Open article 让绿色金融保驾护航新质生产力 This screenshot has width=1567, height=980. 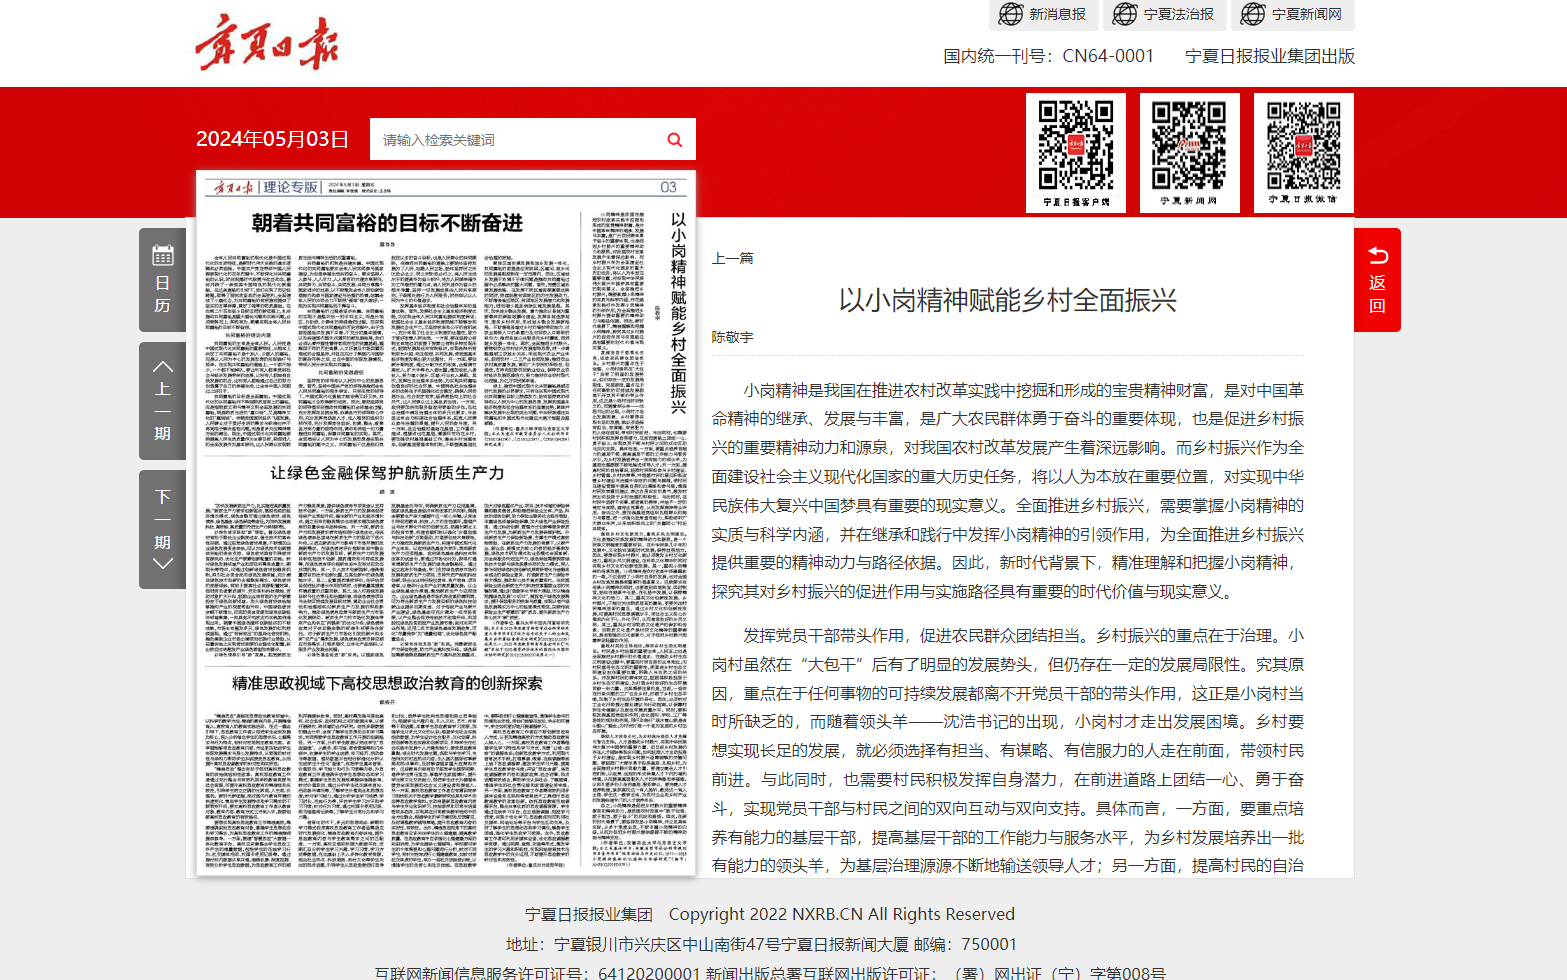387,473
